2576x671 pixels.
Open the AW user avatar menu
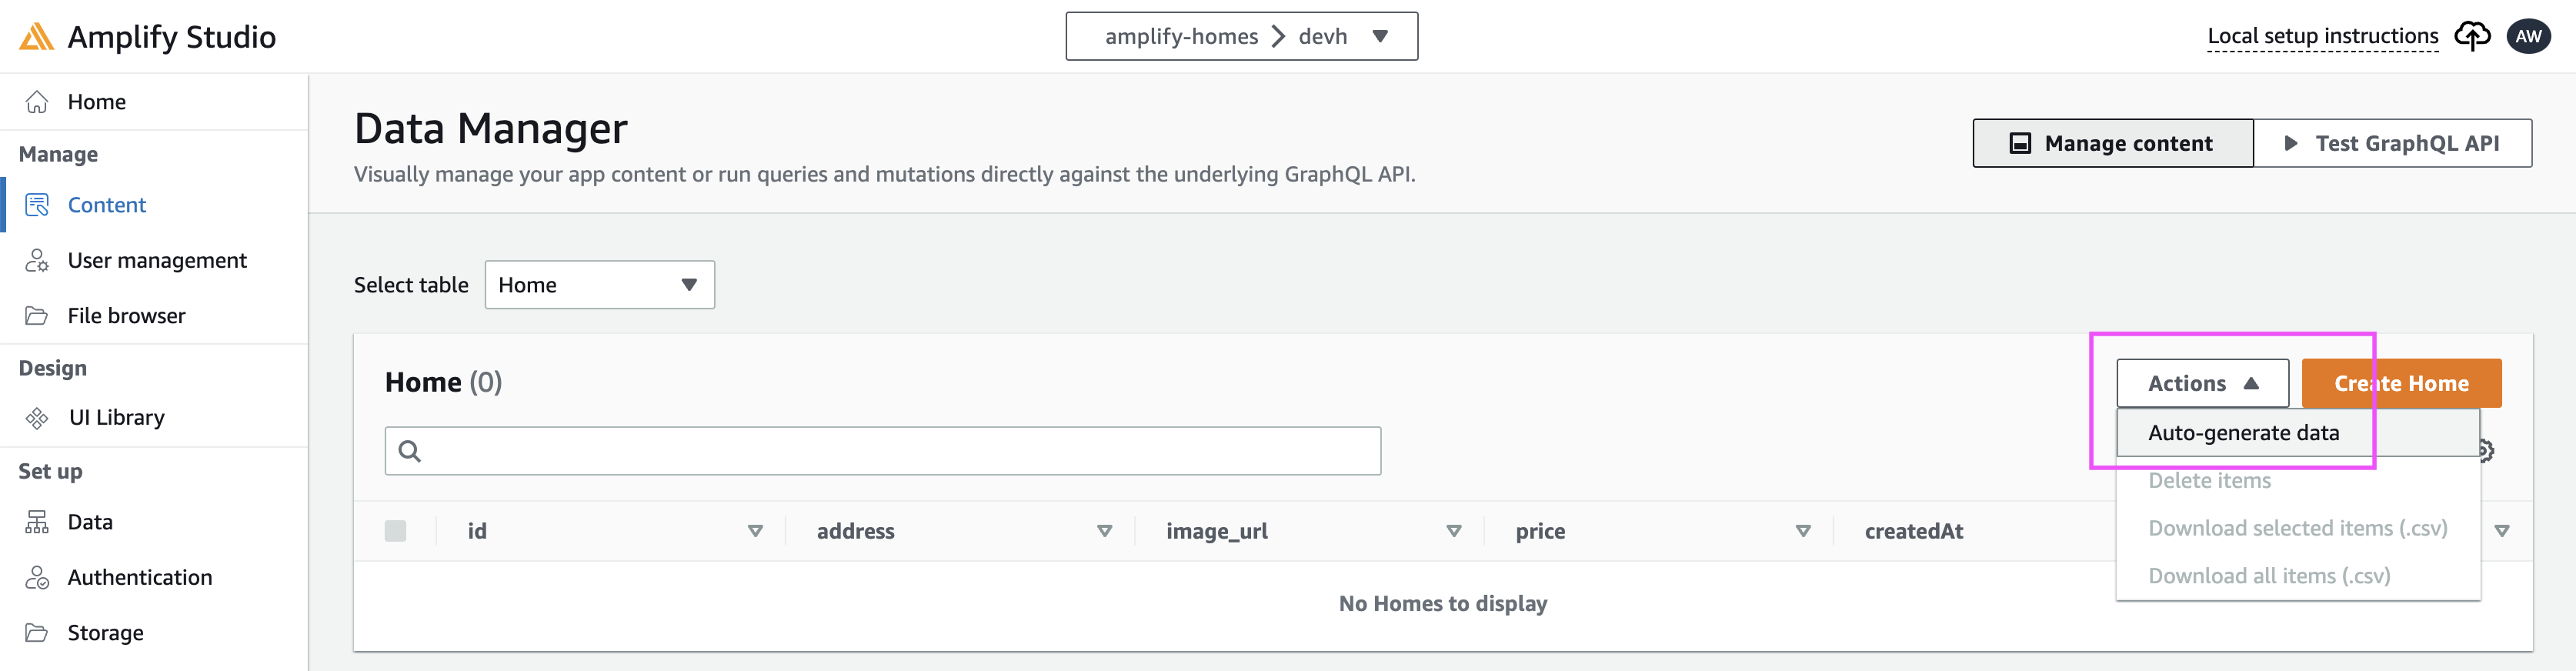tap(2528, 37)
